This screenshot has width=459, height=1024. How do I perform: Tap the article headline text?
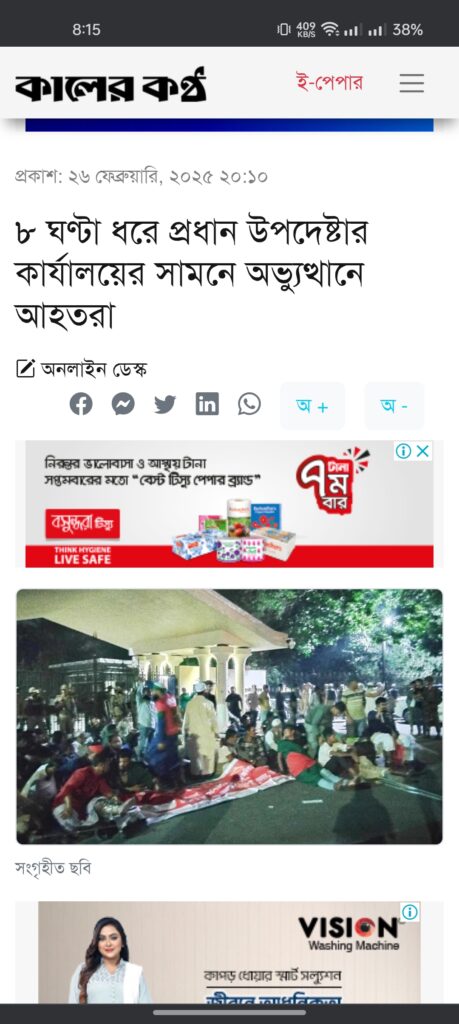click(x=192, y=274)
